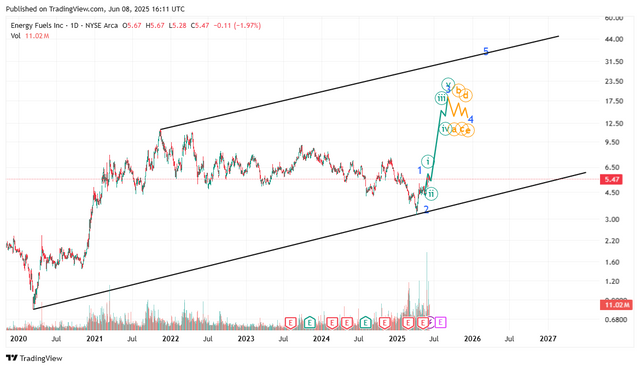The height and width of the screenshot is (369, 640).
Task: Select the orange circled e label
Action: pos(468,131)
